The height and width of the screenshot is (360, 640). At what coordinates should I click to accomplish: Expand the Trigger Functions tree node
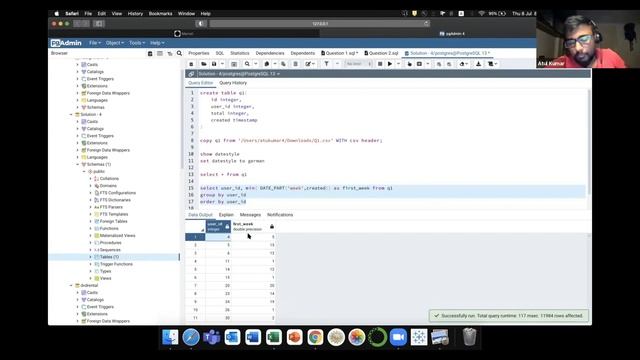(x=91, y=264)
